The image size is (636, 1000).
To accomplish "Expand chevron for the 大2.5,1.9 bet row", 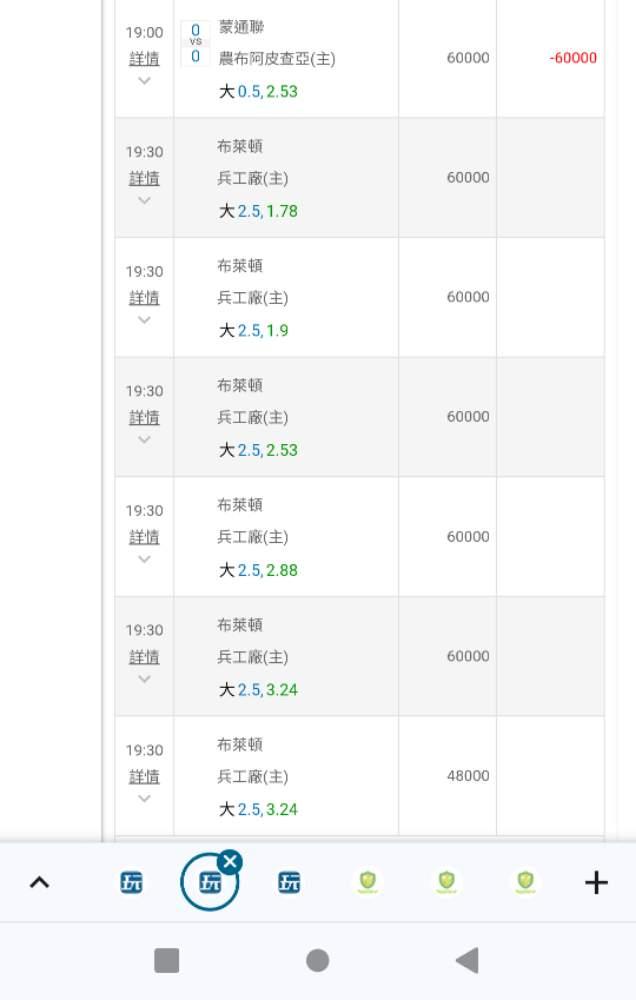I will [144, 320].
